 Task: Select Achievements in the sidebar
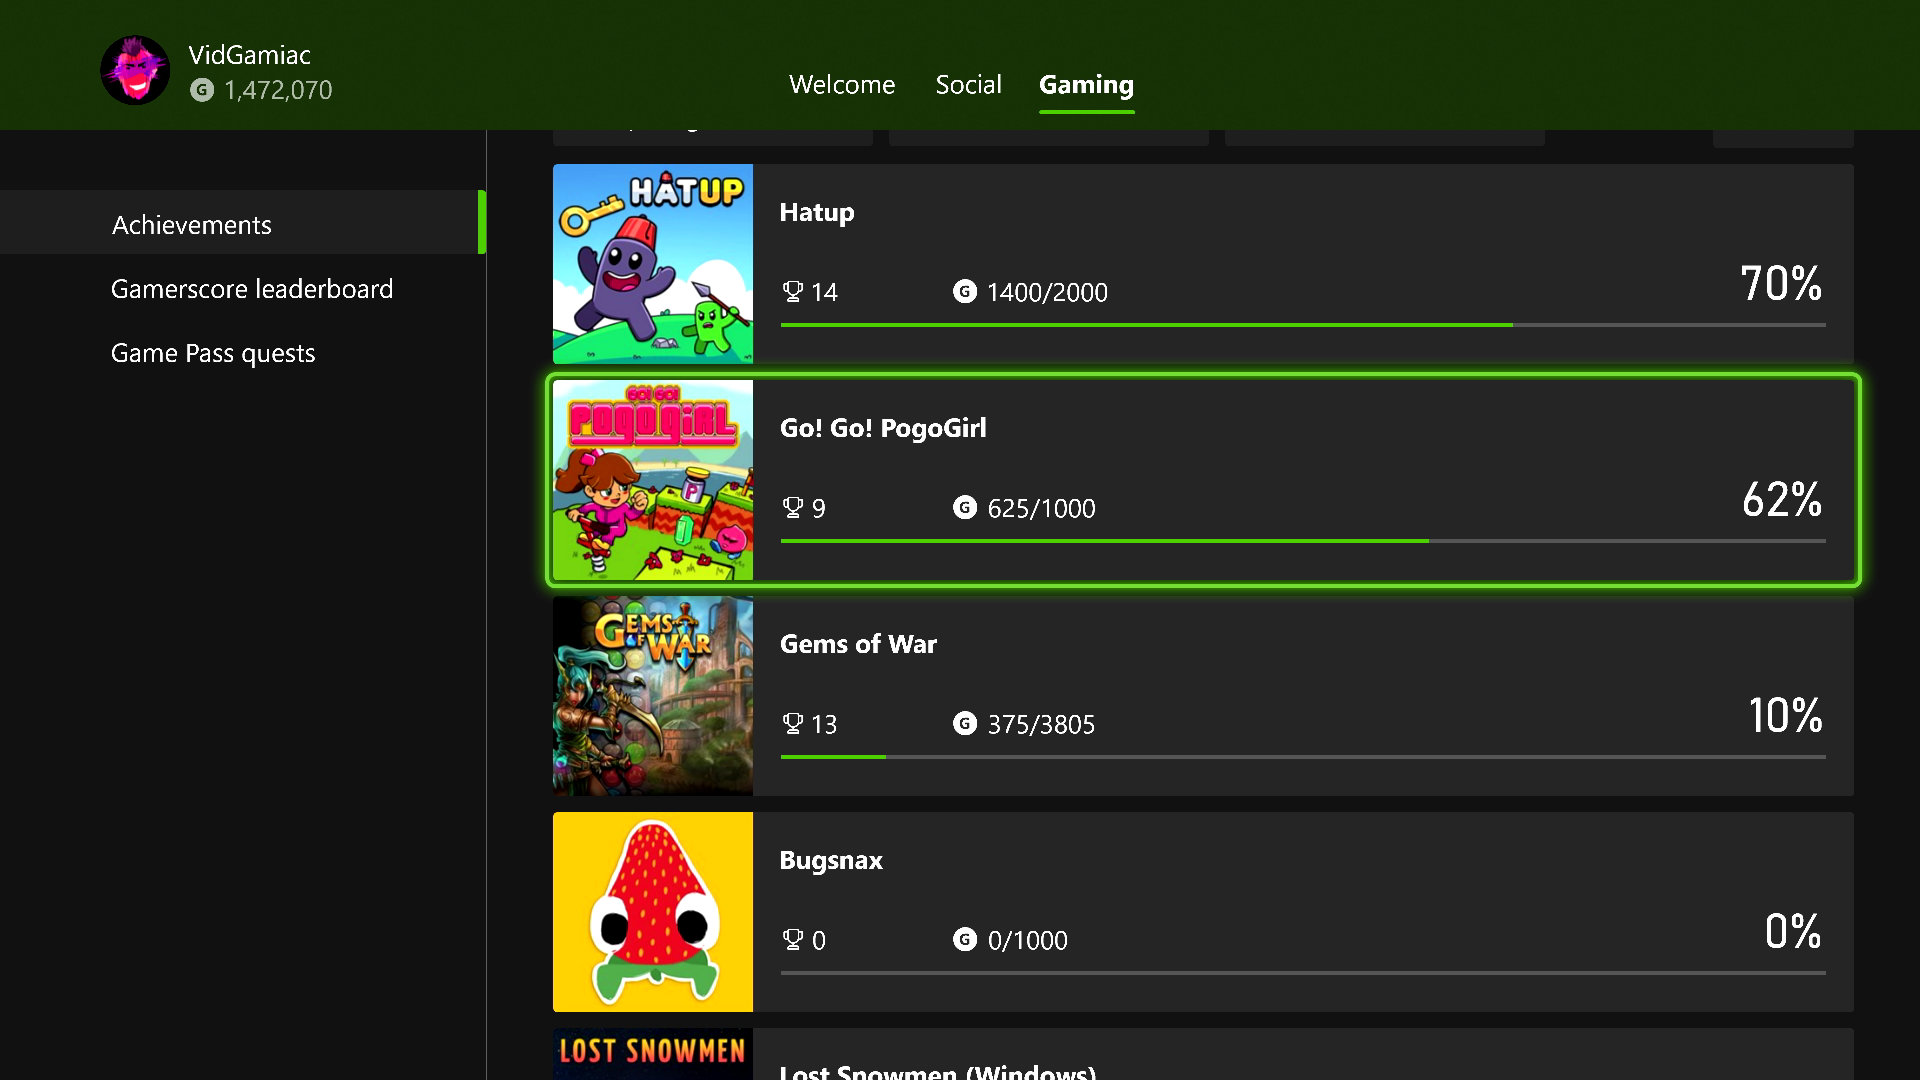tap(192, 225)
